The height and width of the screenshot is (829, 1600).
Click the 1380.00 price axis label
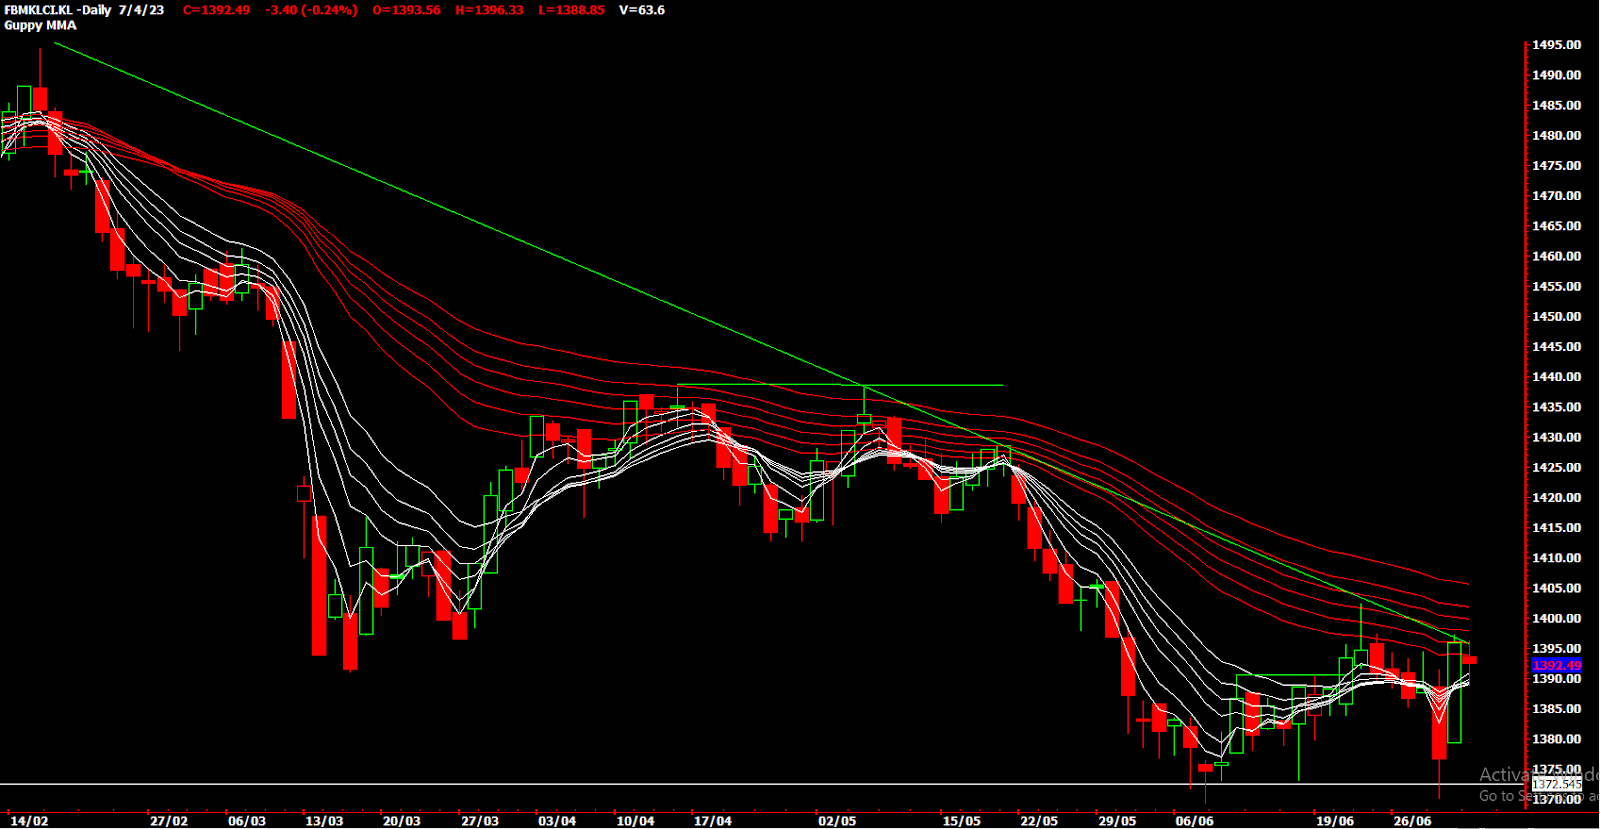pyautogui.click(x=1557, y=739)
